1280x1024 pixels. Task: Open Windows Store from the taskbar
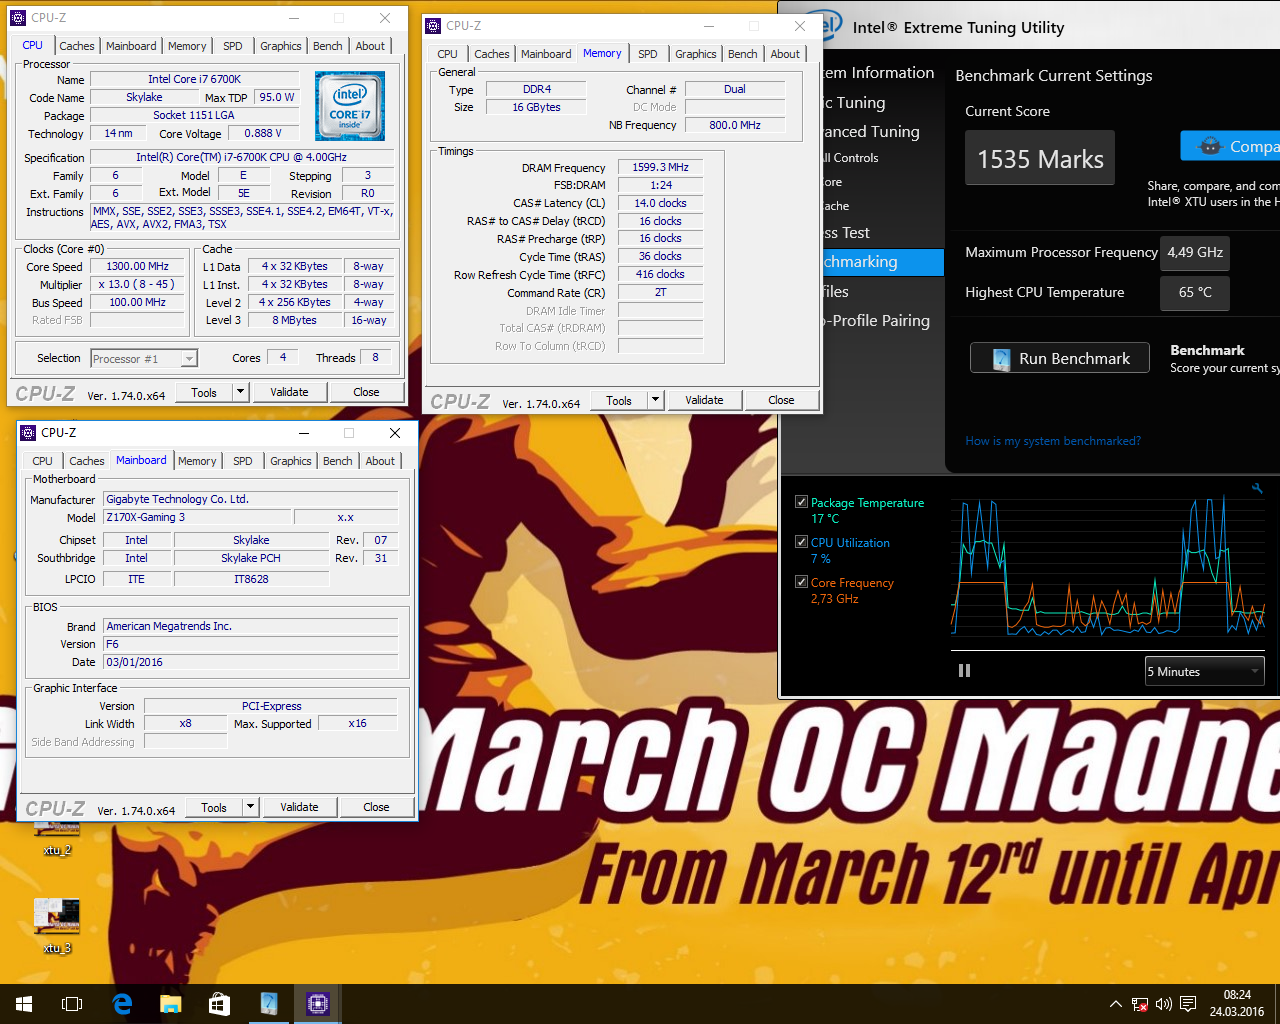[219, 1004]
